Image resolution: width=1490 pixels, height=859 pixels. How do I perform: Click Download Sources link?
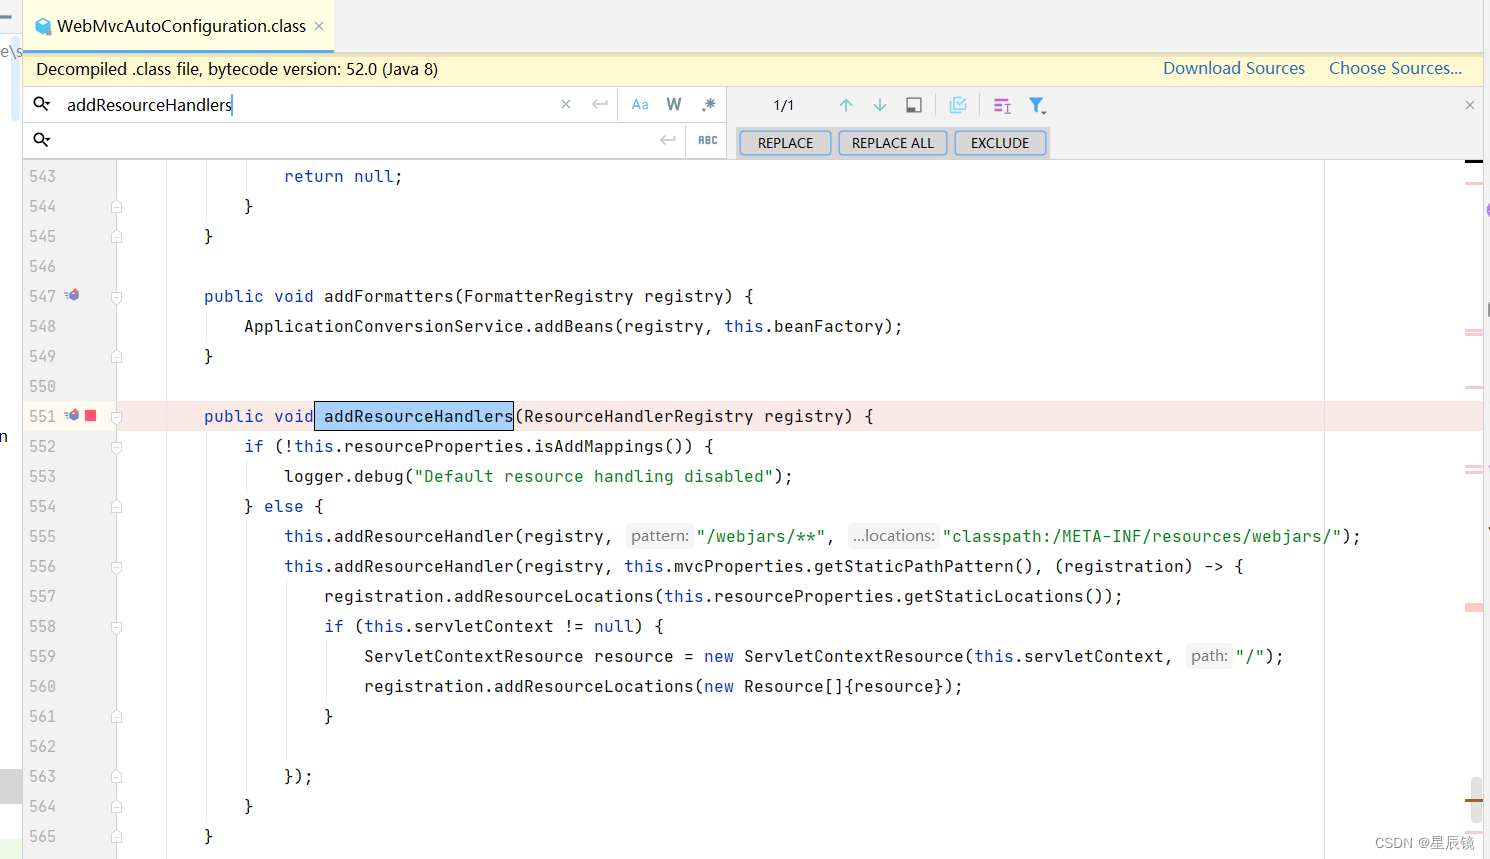1234,68
